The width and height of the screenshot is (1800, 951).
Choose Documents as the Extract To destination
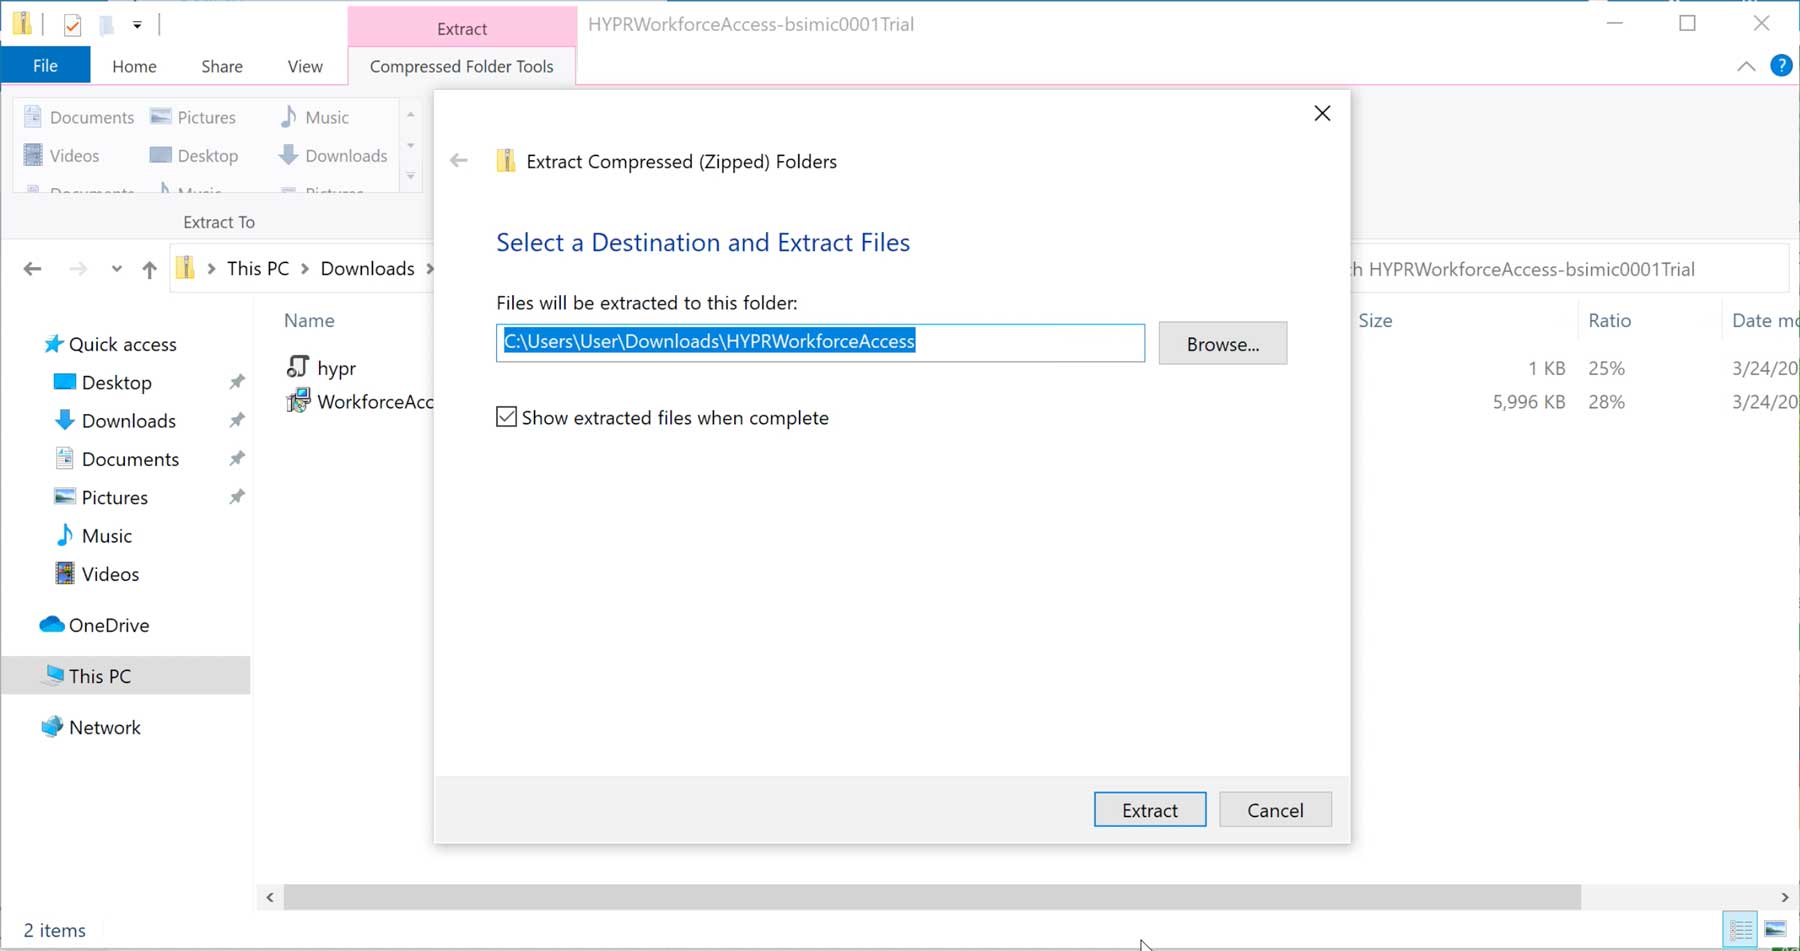tap(78, 117)
